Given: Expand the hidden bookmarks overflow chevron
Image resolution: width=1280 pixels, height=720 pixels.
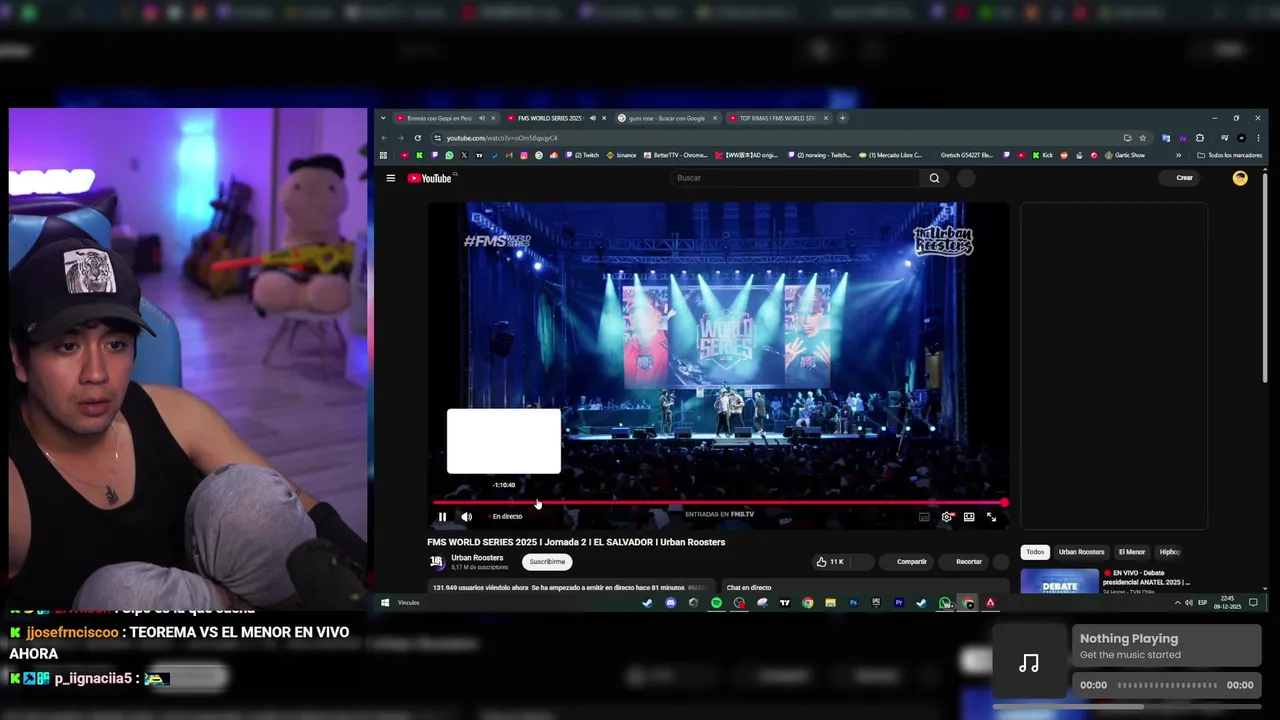Looking at the screenshot, I should (1178, 155).
